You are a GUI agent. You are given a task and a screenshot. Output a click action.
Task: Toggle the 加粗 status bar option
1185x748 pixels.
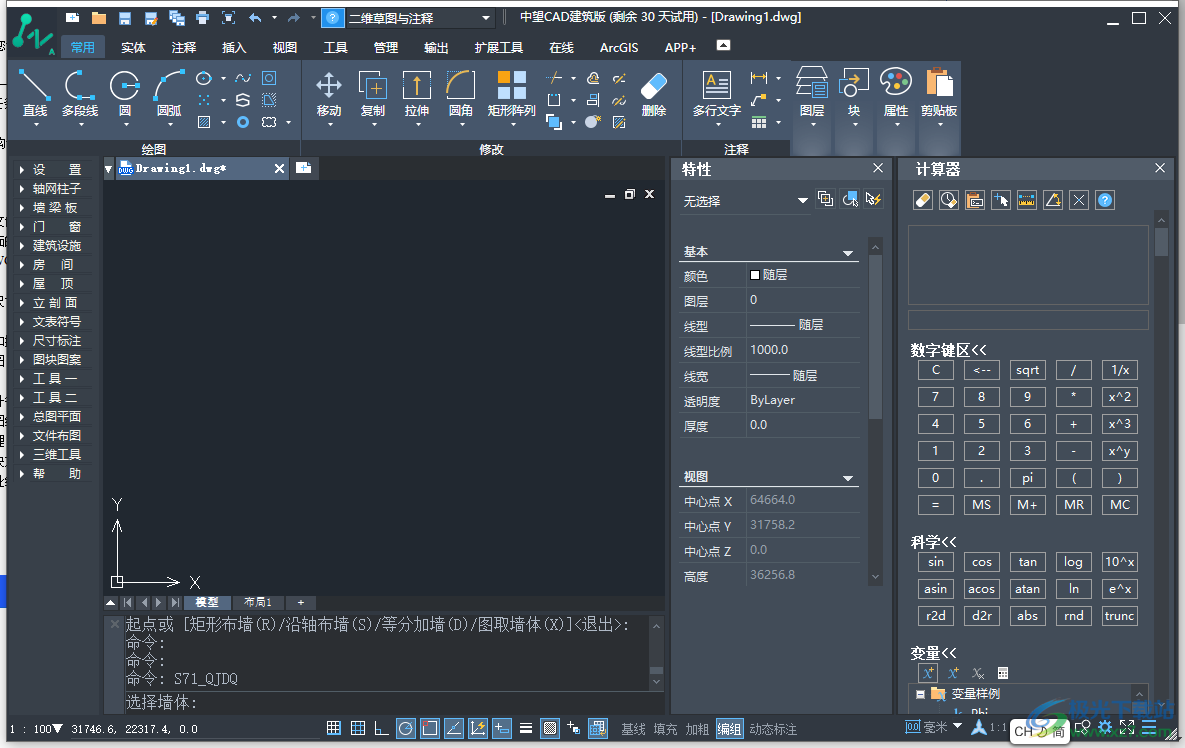click(697, 729)
